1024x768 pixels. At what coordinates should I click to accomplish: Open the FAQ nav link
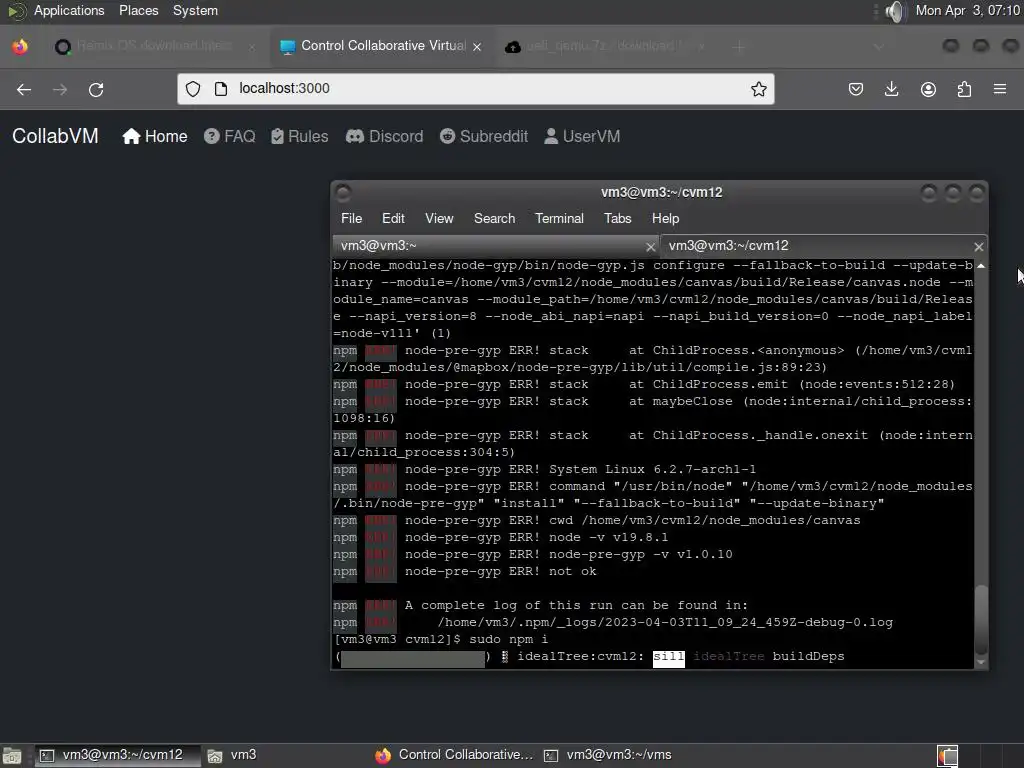pyautogui.click(x=229, y=136)
